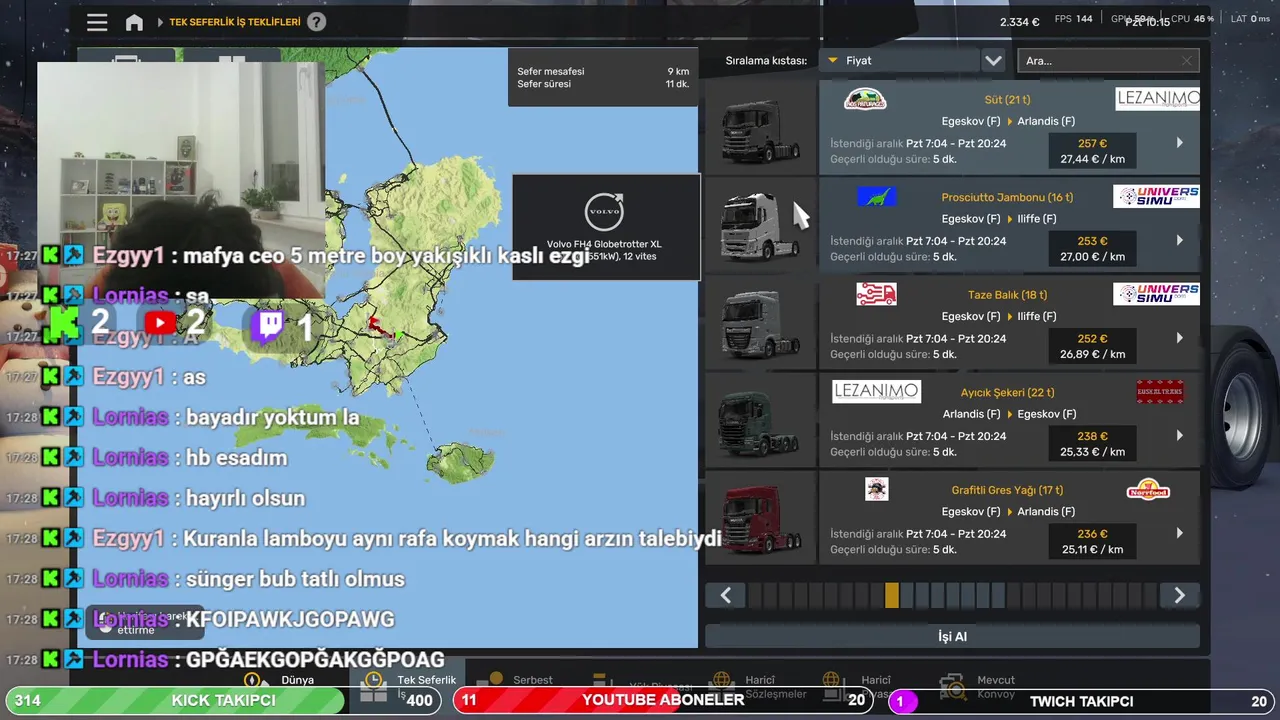Open the hamburger main menu

[x=97, y=22]
